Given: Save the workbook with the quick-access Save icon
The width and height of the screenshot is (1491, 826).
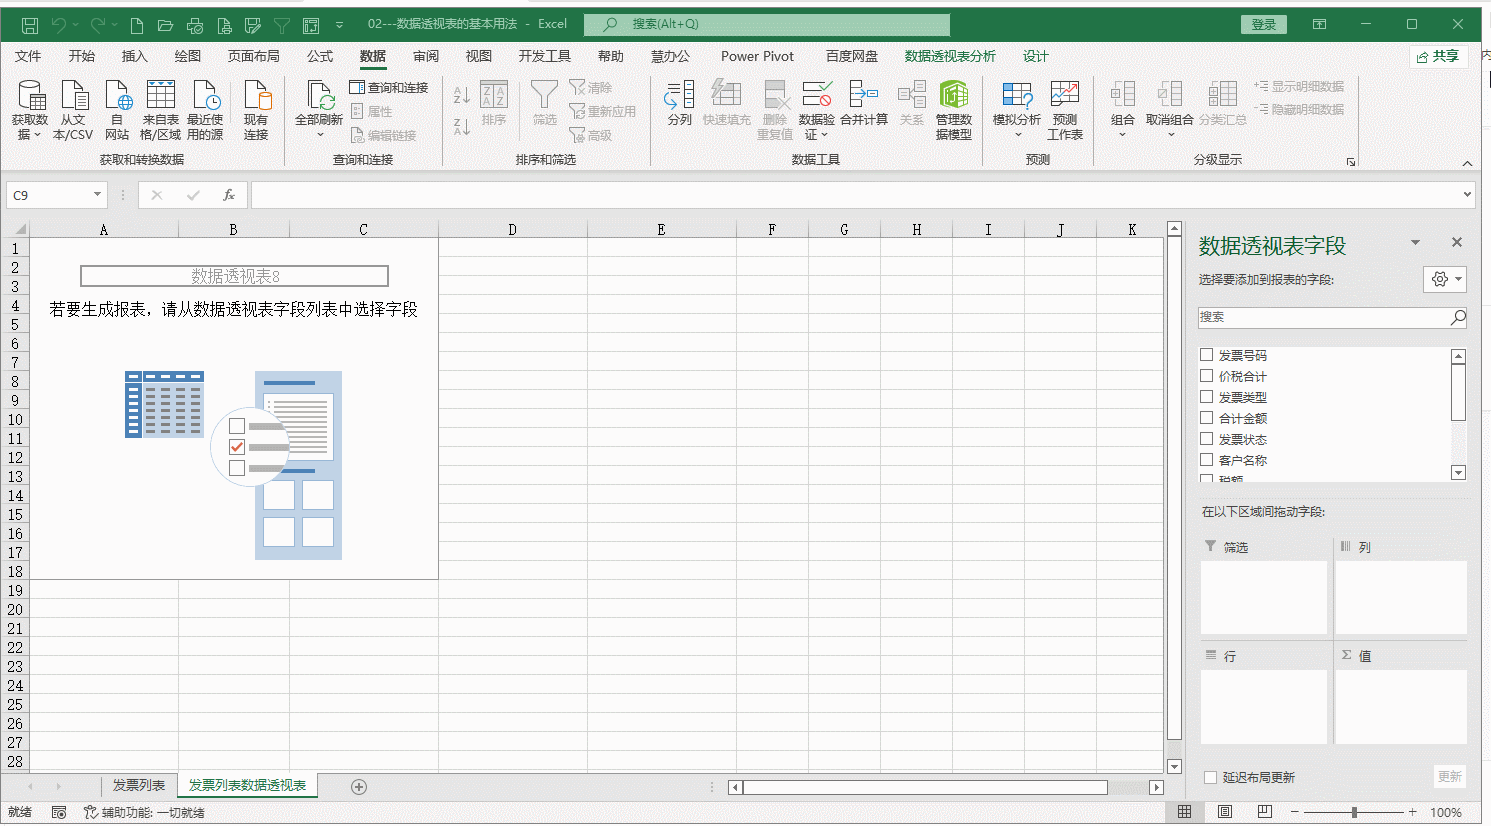Looking at the screenshot, I should (x=30, y=24).
